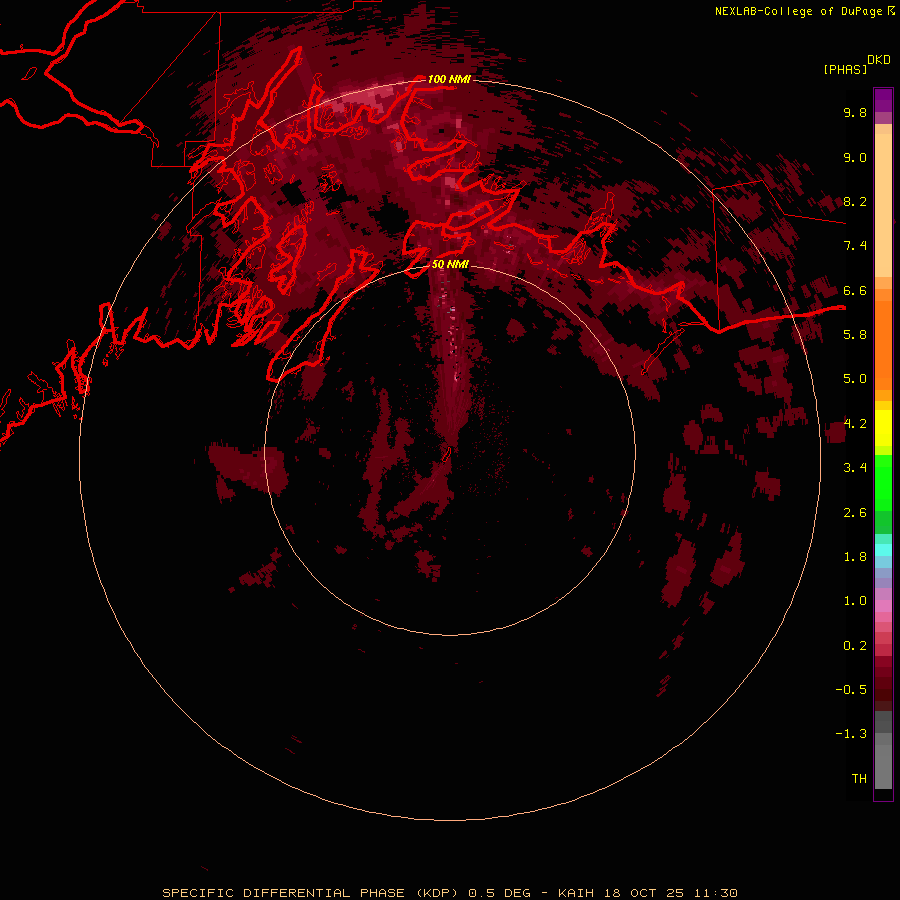Click the 0.2 scale value
900x900 pixels.
pyautogui.click(x=855, y=646)
